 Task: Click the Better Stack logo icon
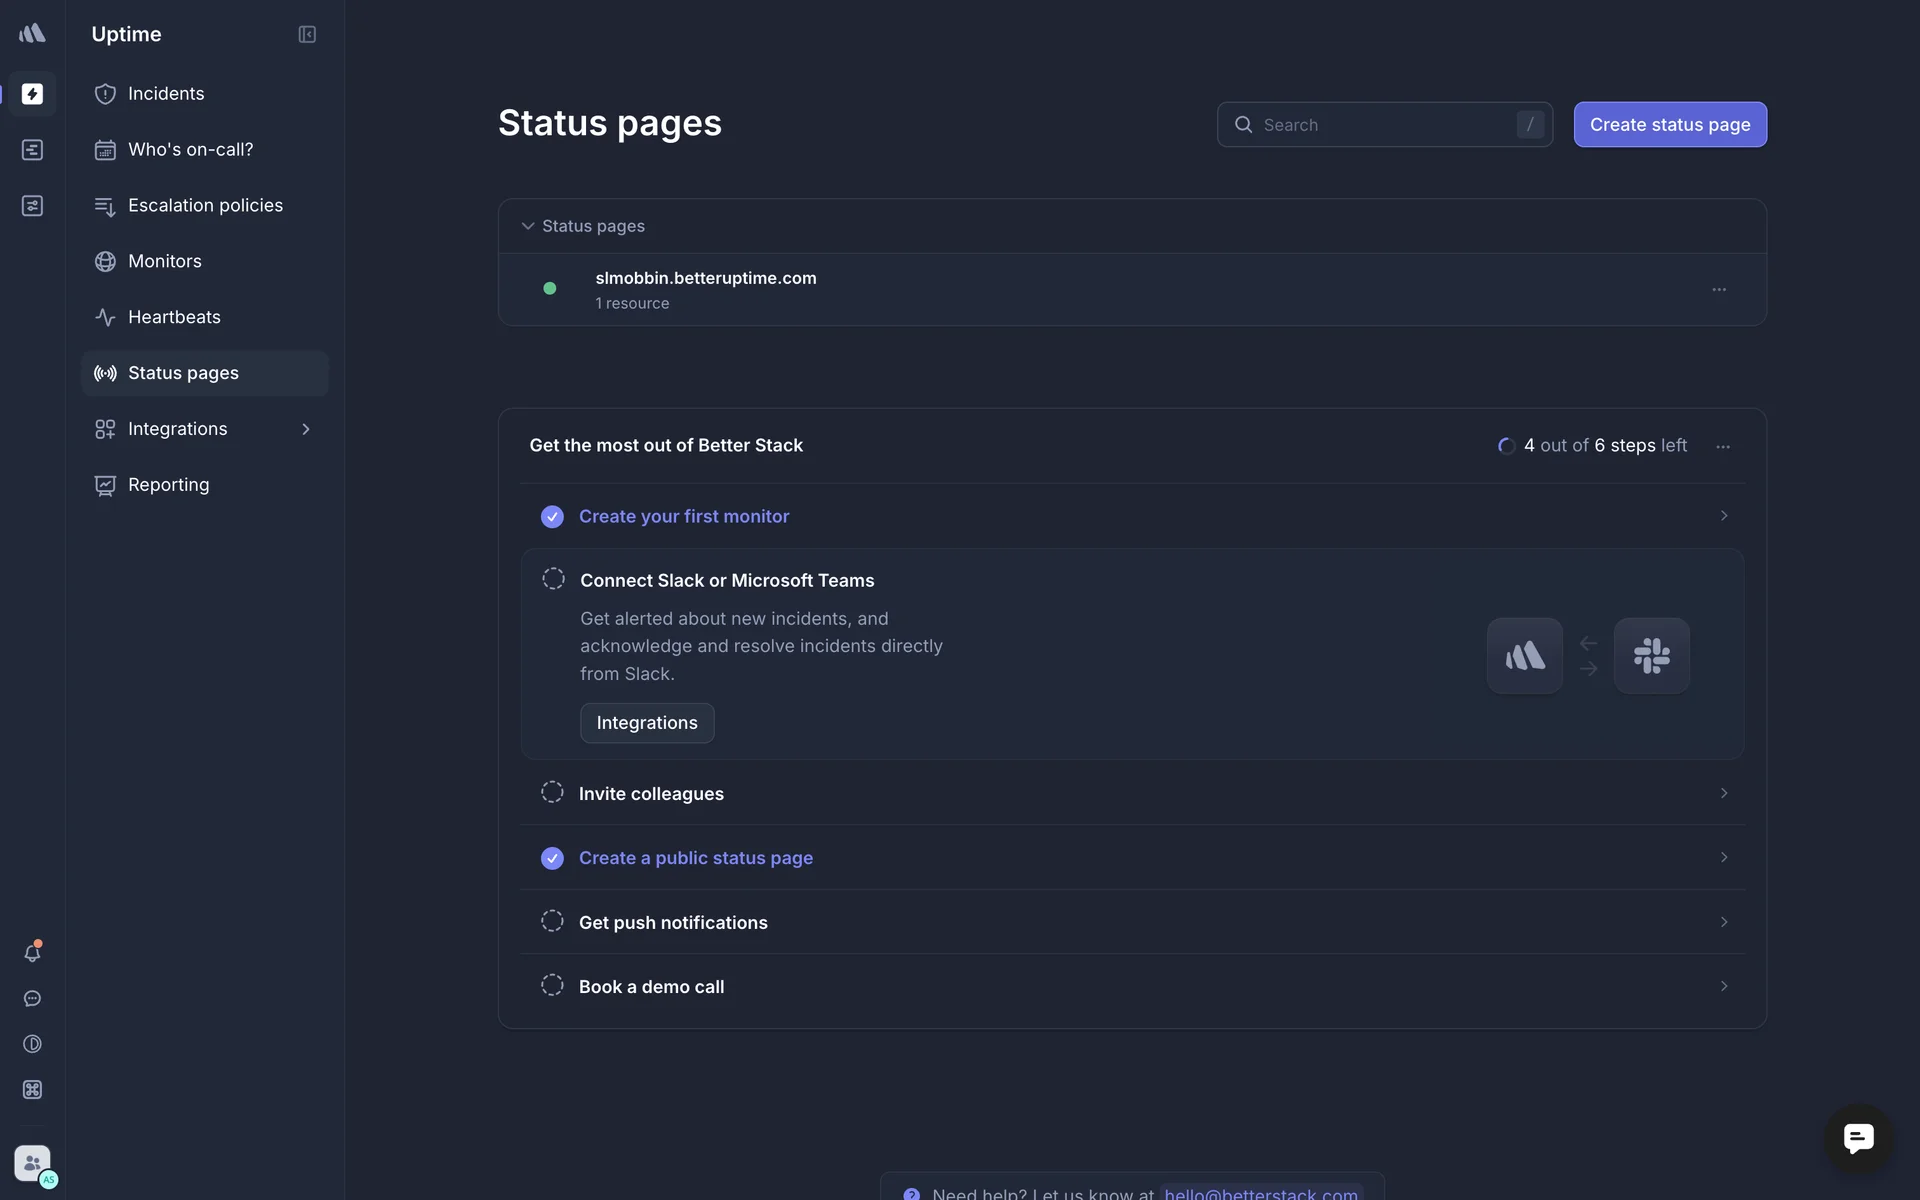coord(32,33)
